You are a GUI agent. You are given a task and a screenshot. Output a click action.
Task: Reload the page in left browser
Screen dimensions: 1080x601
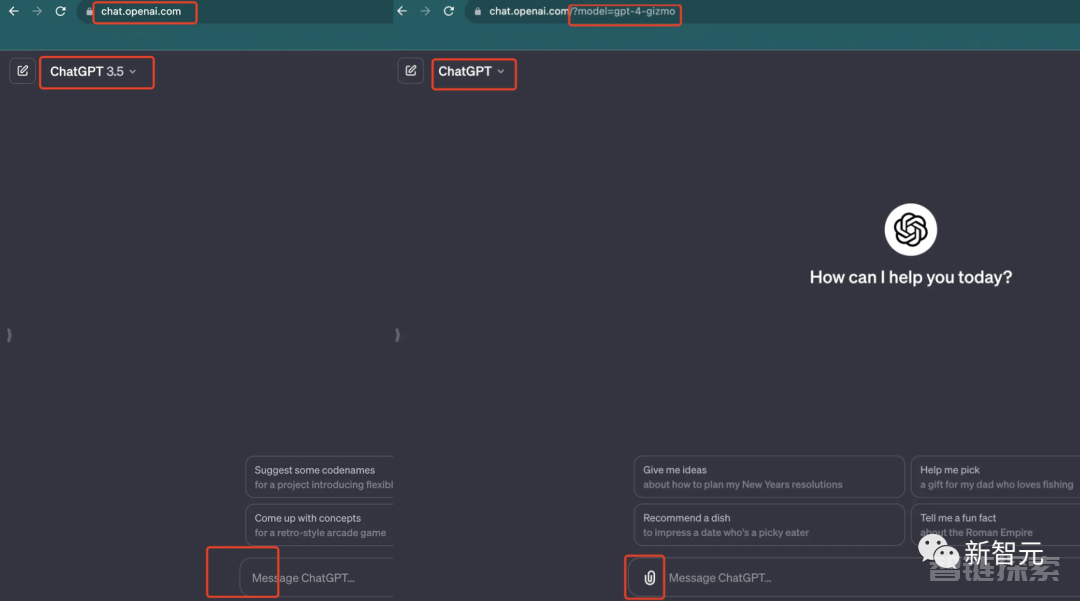pos(61,11)
